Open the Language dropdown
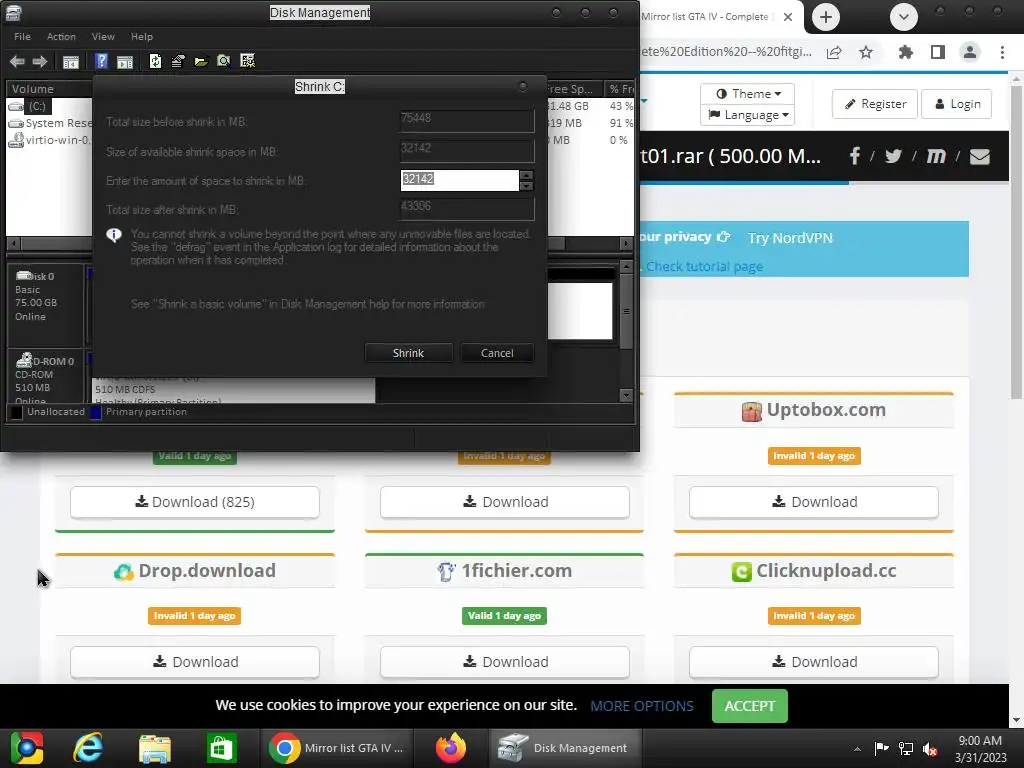Image resolution: width=1024 pixels, height=768 pixels. point(748,115)
